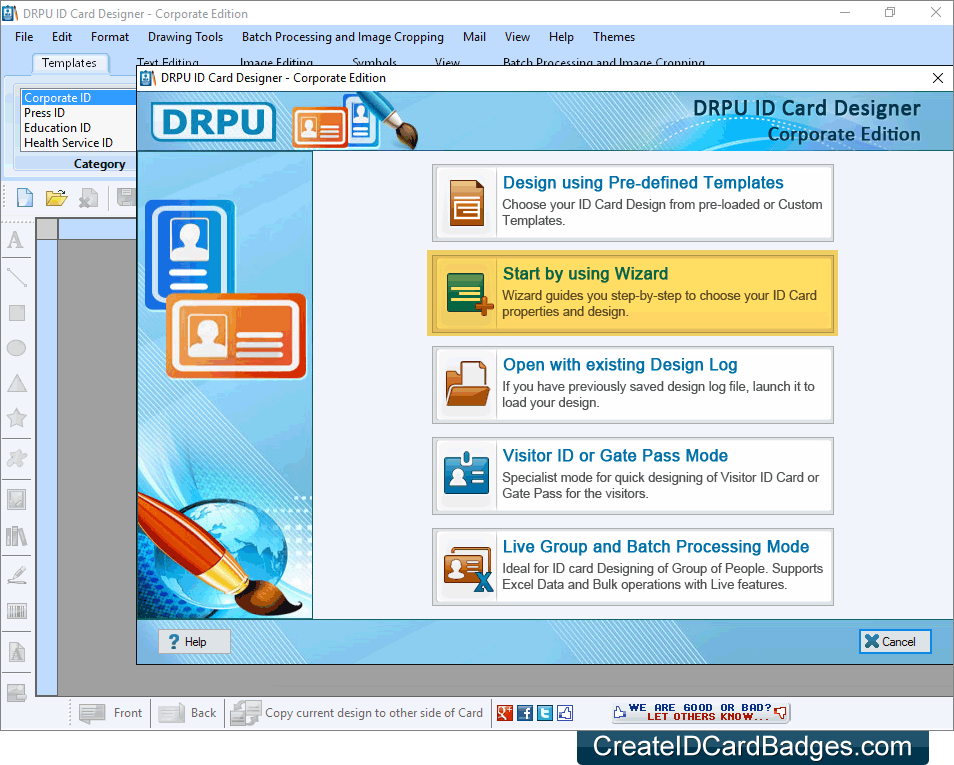Click the Help button in the dialog
This screenshot has height=765, width=954.
coord(195,641)
